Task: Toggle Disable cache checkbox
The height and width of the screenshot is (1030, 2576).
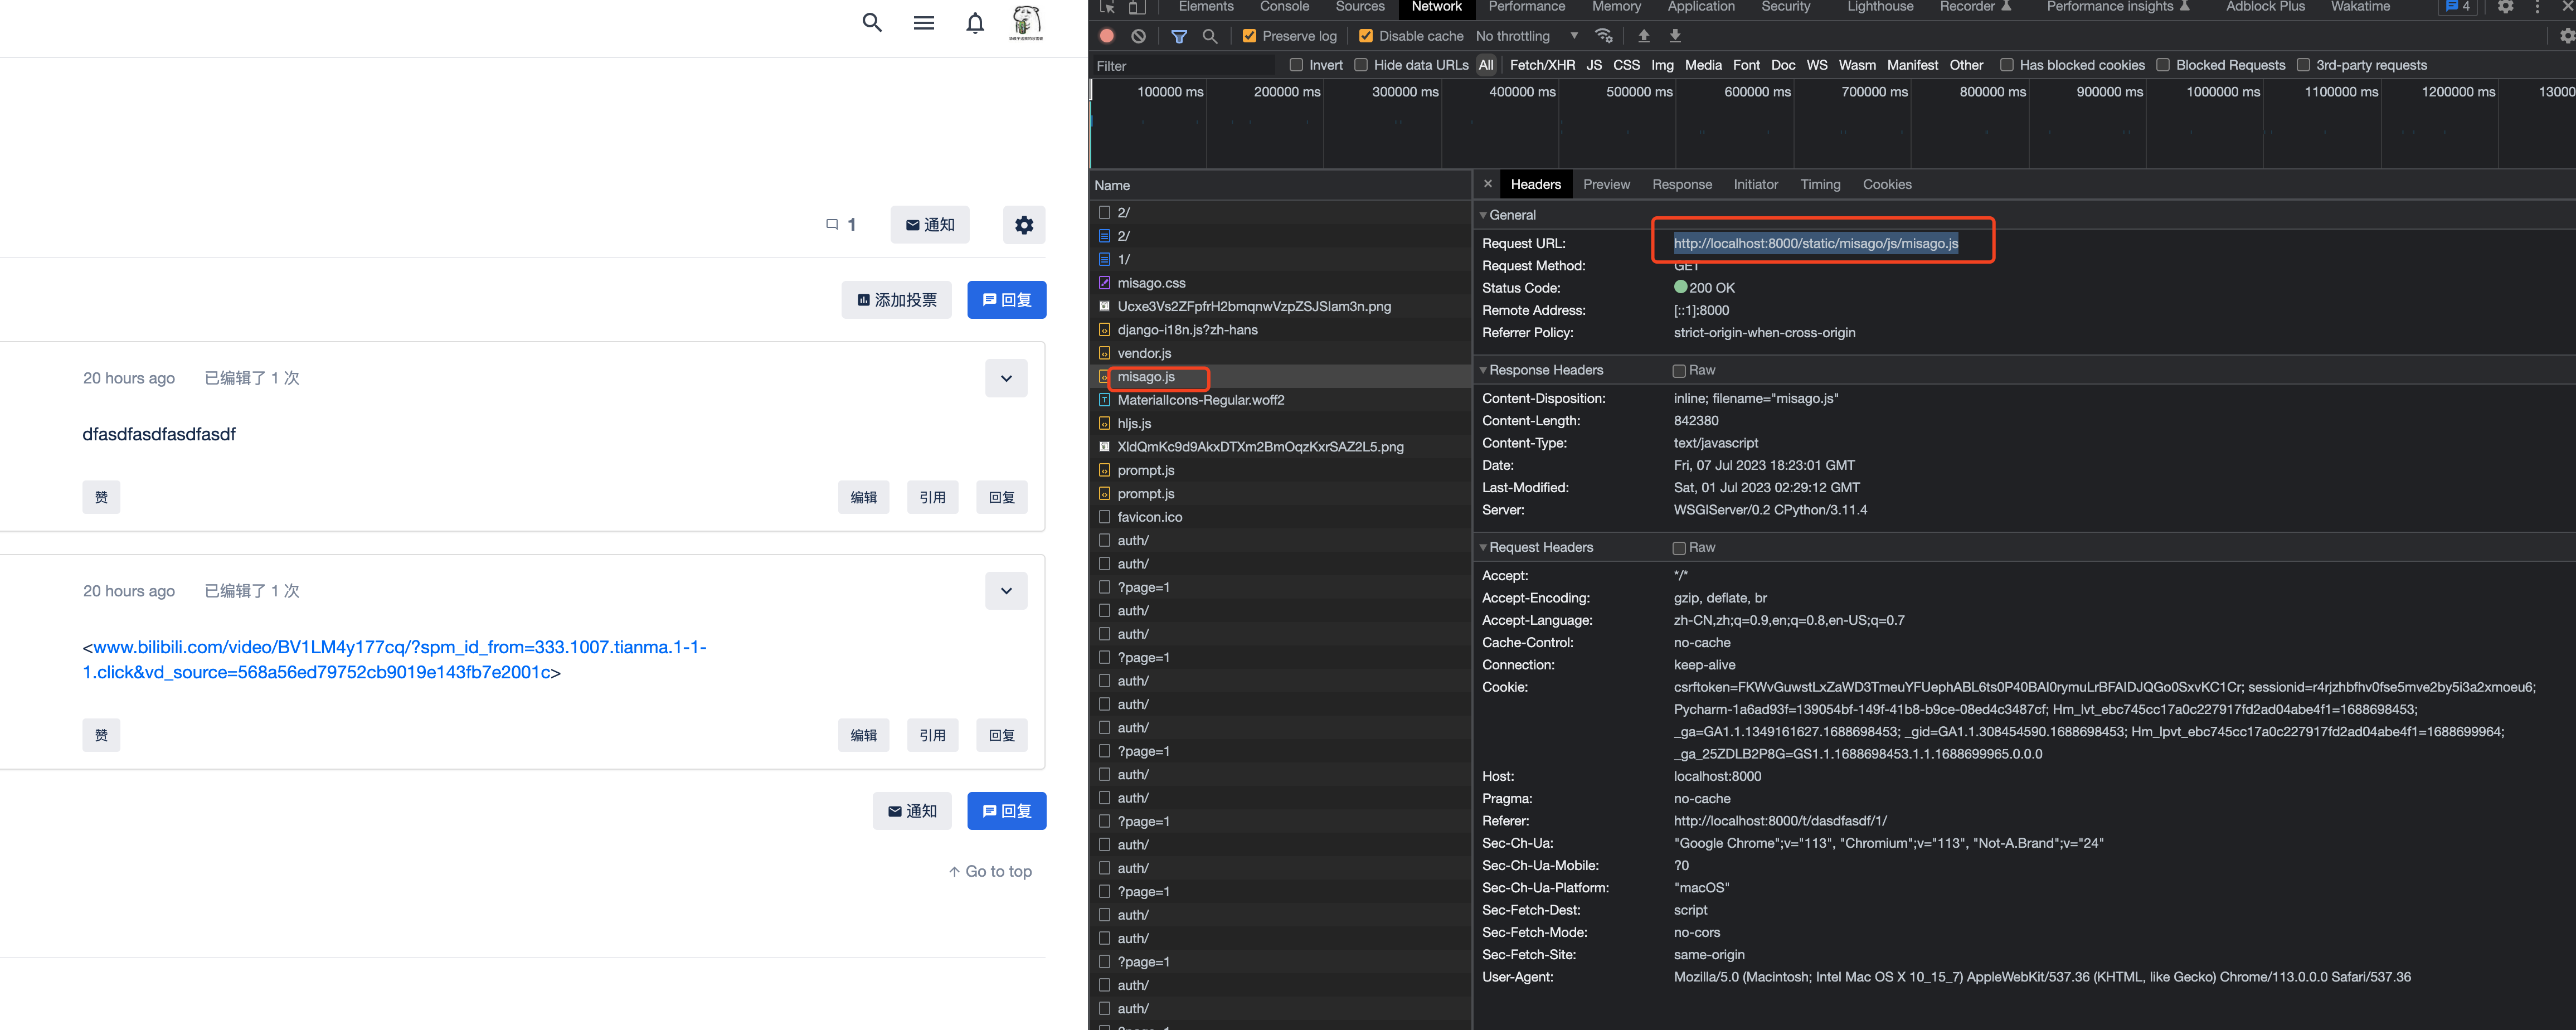Action: (x=1366, y=36)
